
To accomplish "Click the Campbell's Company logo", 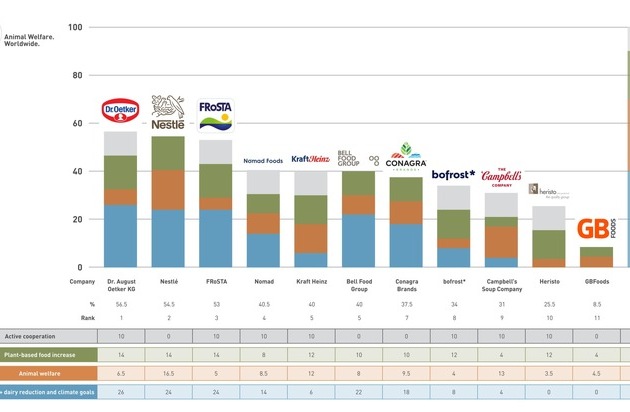I will coord(501,178).
